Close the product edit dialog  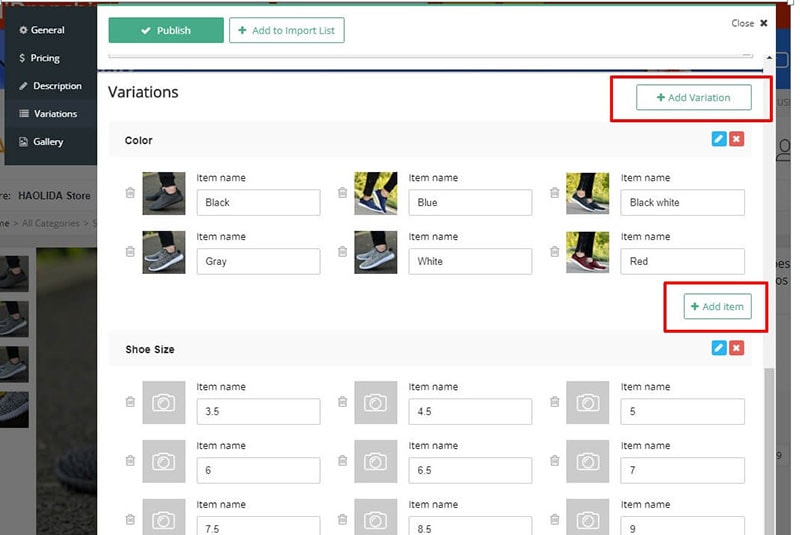point(749,23)
